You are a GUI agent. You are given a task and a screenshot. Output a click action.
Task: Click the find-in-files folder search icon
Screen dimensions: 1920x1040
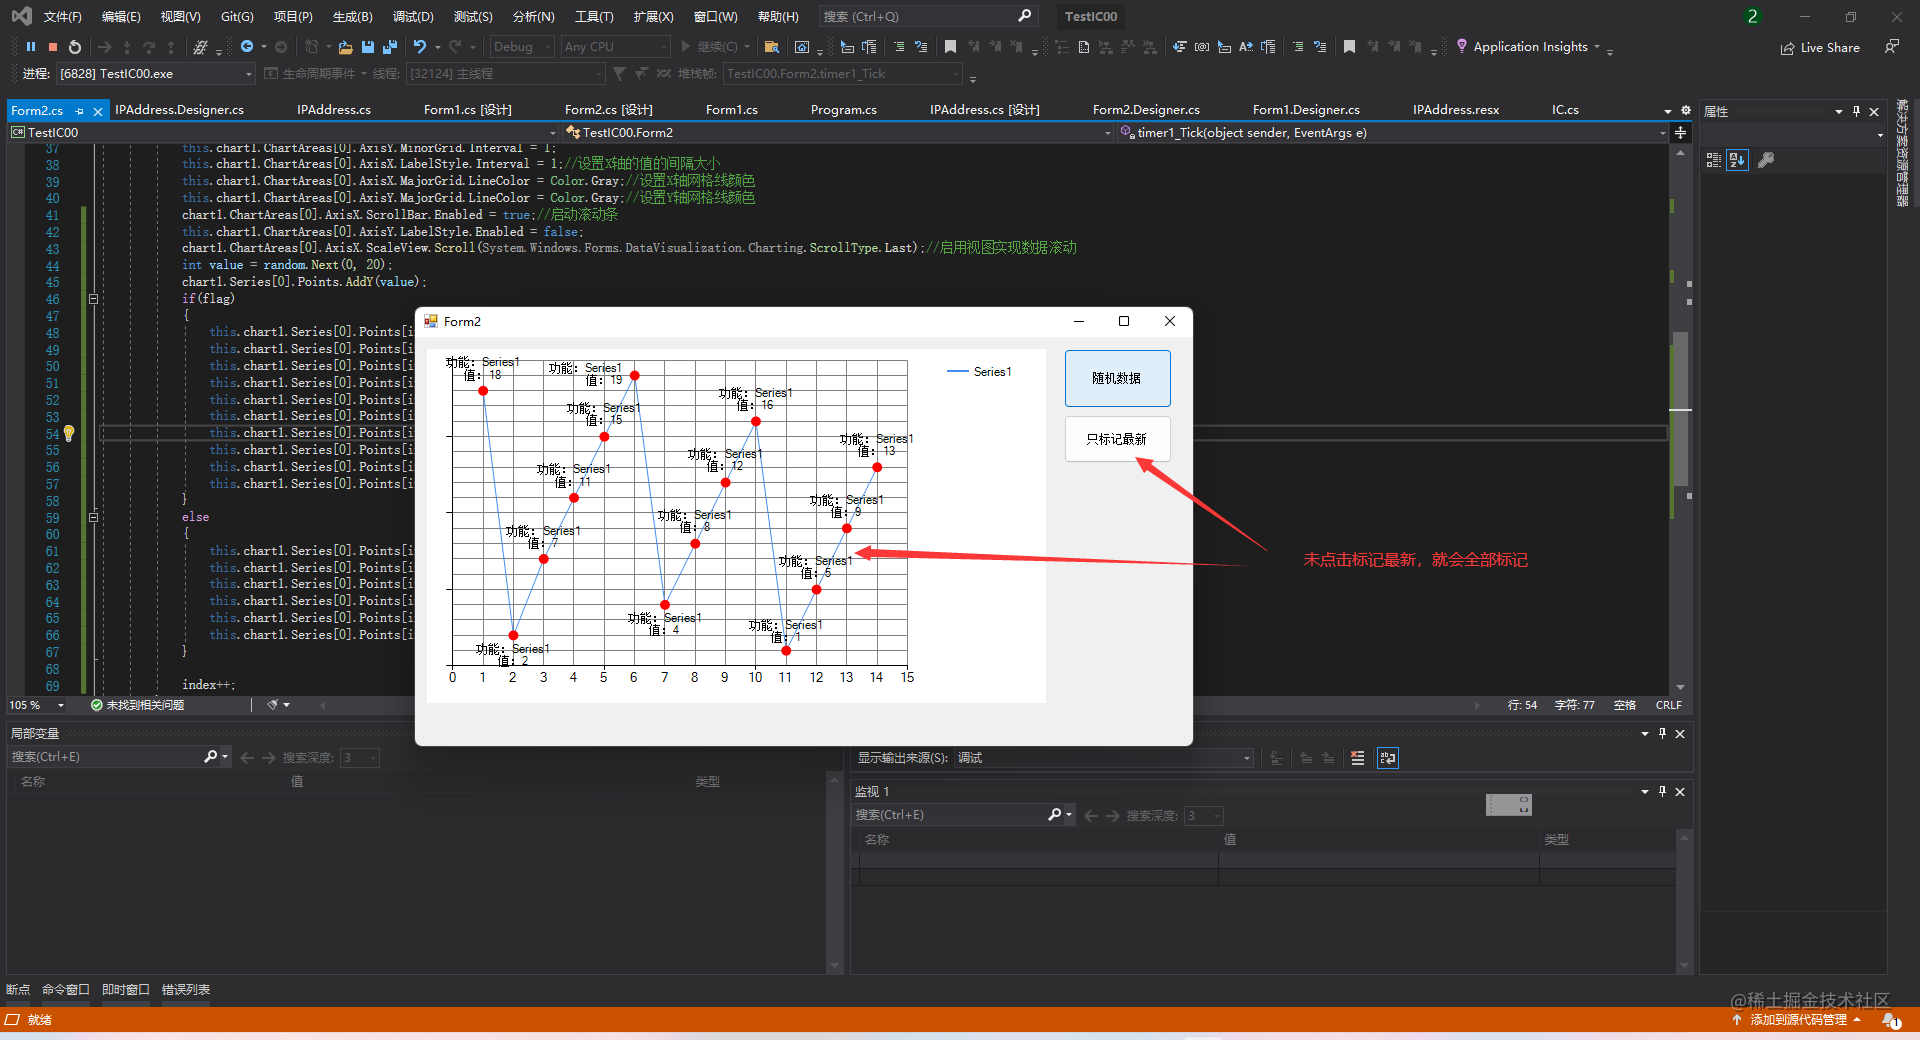click(x=771, y=47)
